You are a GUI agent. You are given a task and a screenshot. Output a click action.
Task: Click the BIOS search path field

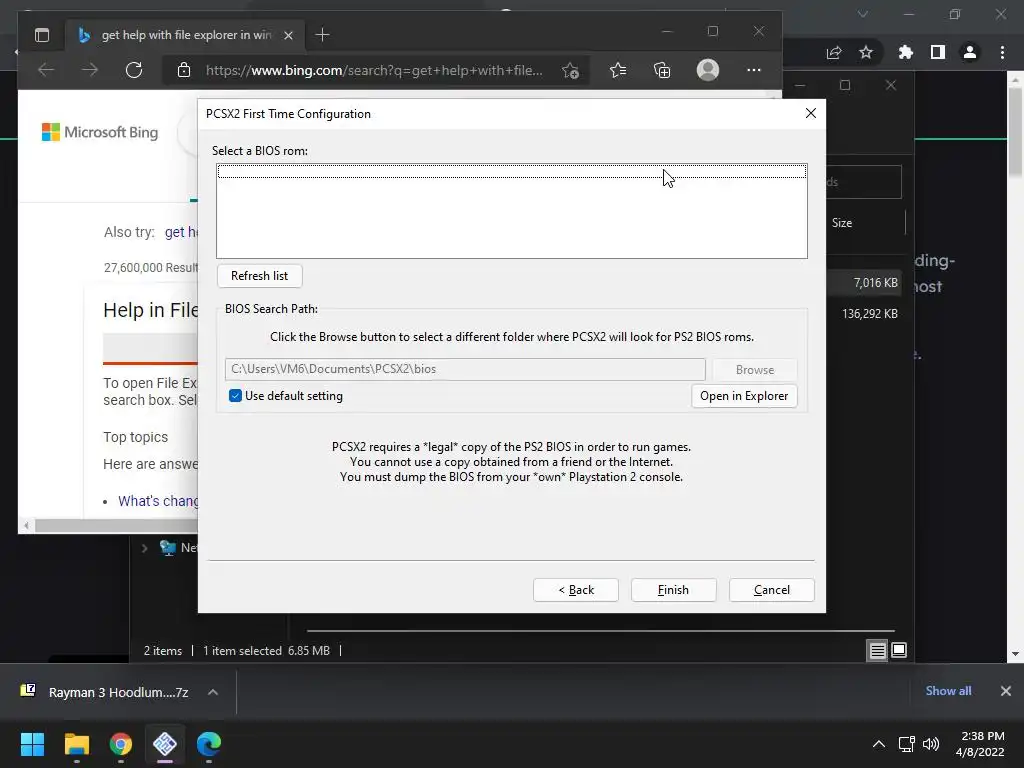tap(465, 369)
